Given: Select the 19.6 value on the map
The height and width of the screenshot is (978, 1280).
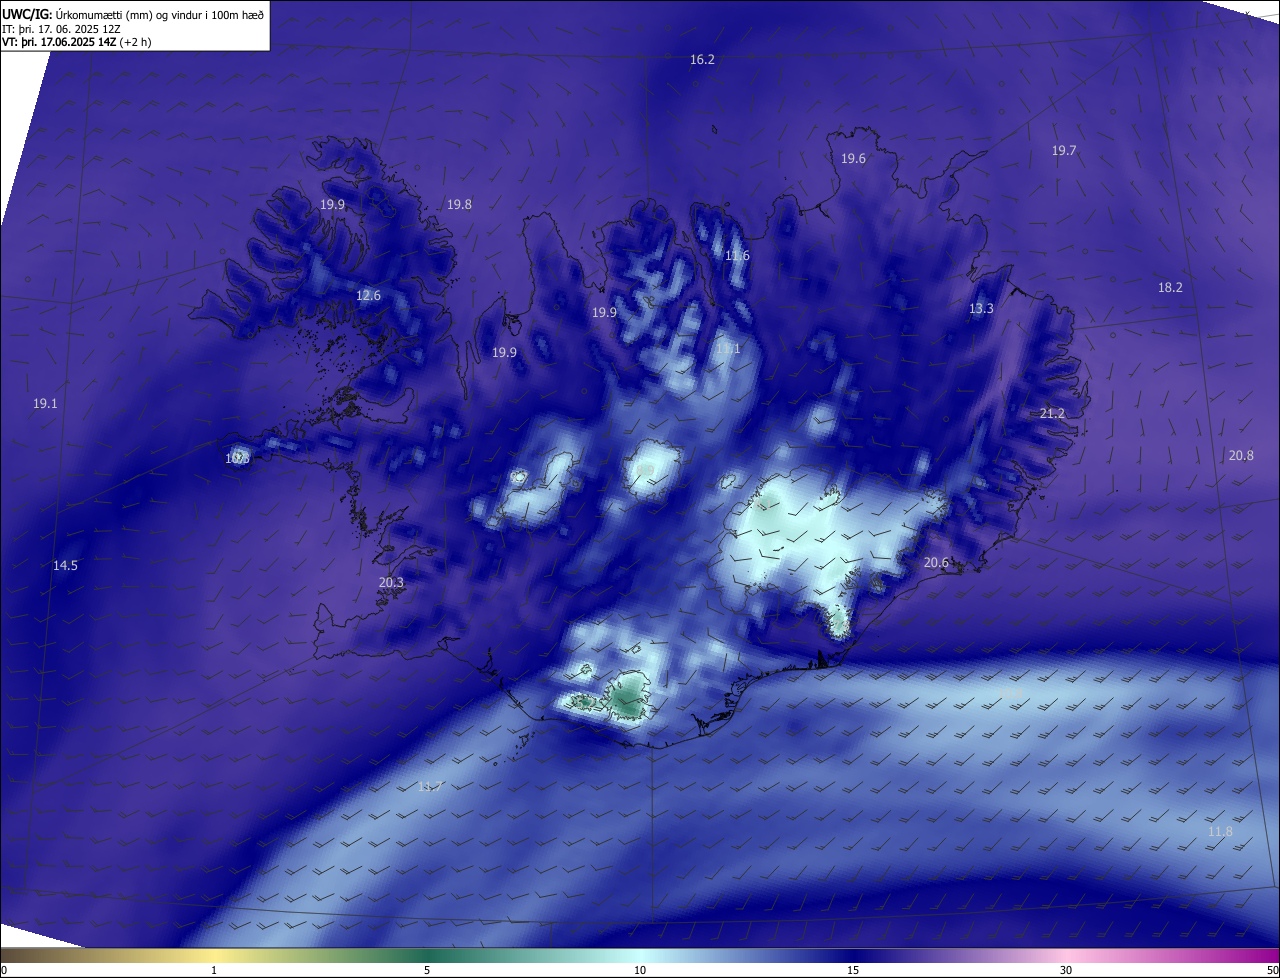Looking at the screenshot, I should (x=853, y=159).
